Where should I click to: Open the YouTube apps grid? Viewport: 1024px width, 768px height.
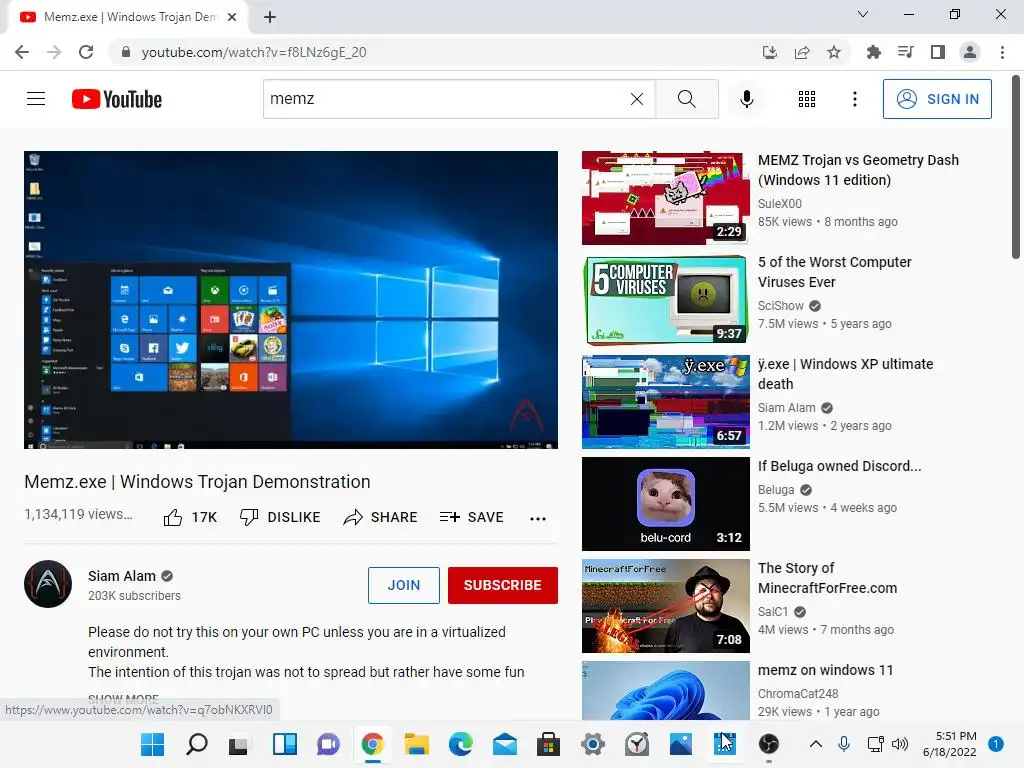point(807,99)
